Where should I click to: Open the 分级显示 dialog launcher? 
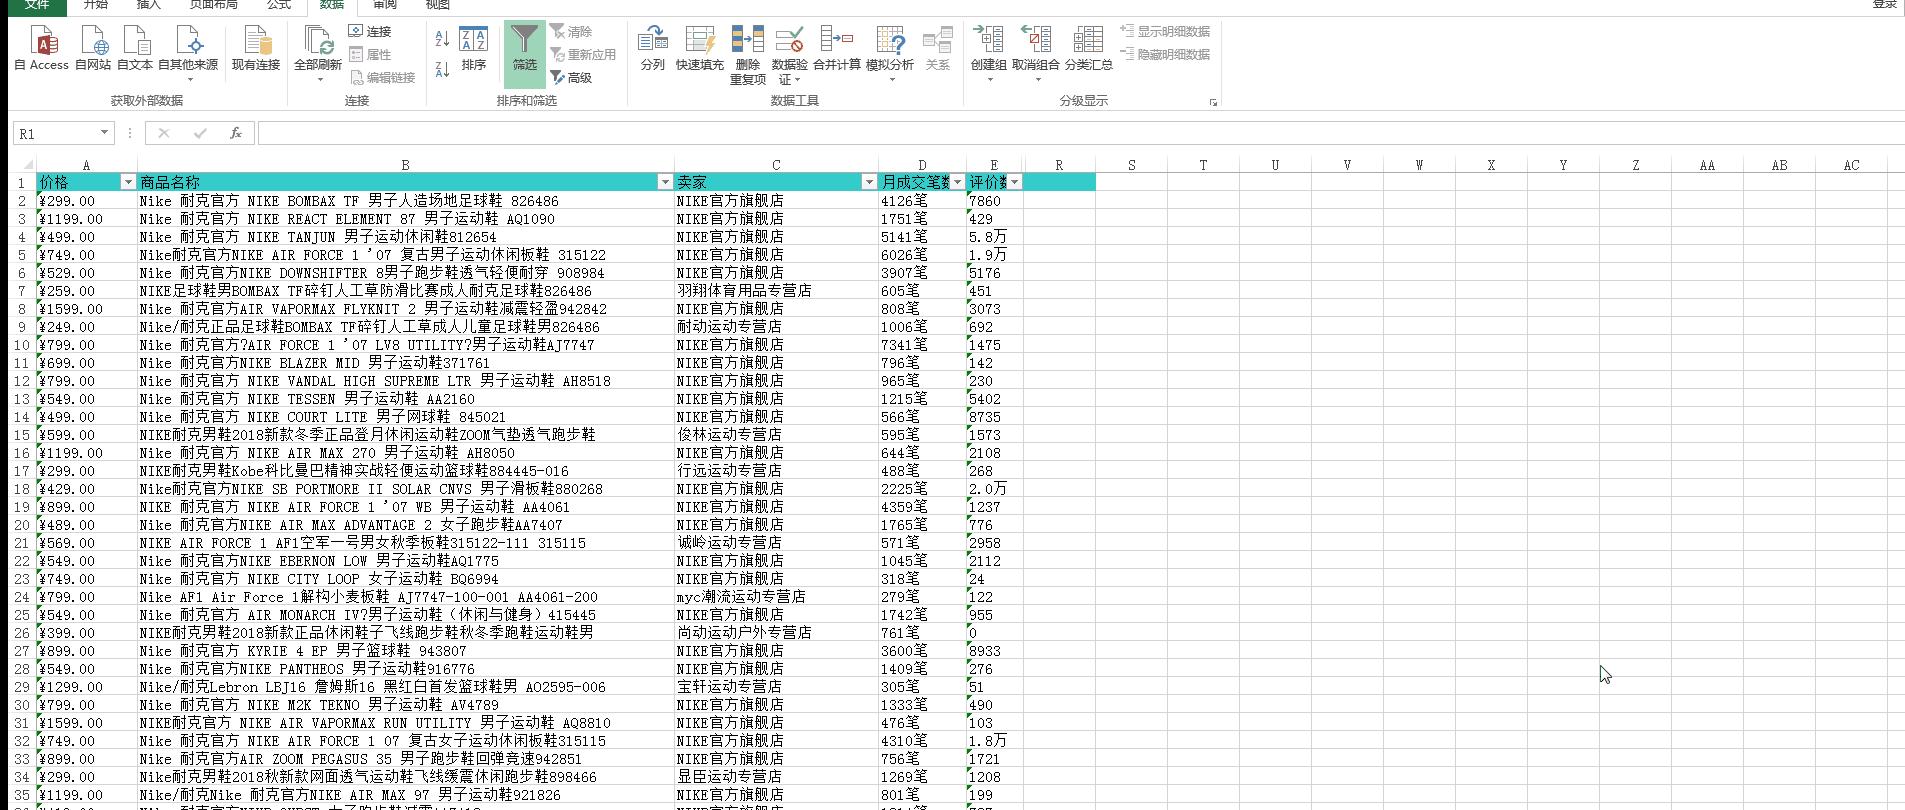pyautogui.click(x=1213, y=102)
